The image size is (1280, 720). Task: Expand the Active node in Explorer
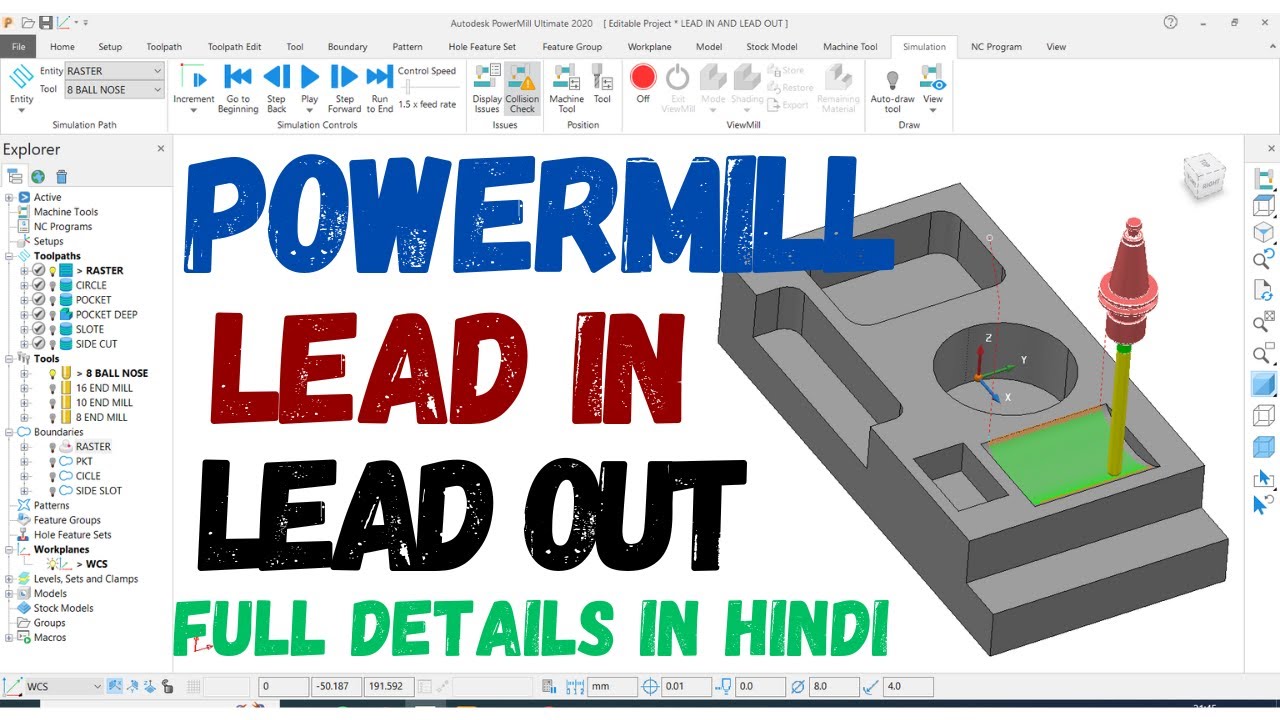pos(9,197)
